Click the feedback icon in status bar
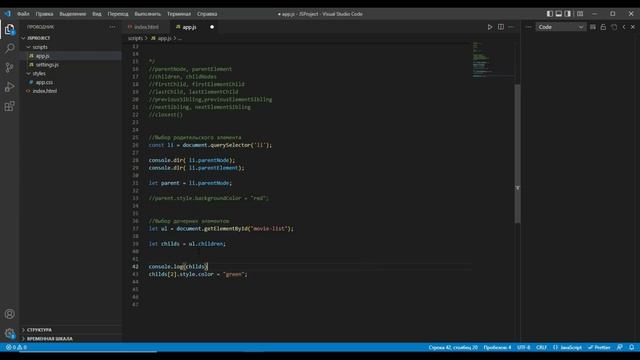 (x=620, y=347)
